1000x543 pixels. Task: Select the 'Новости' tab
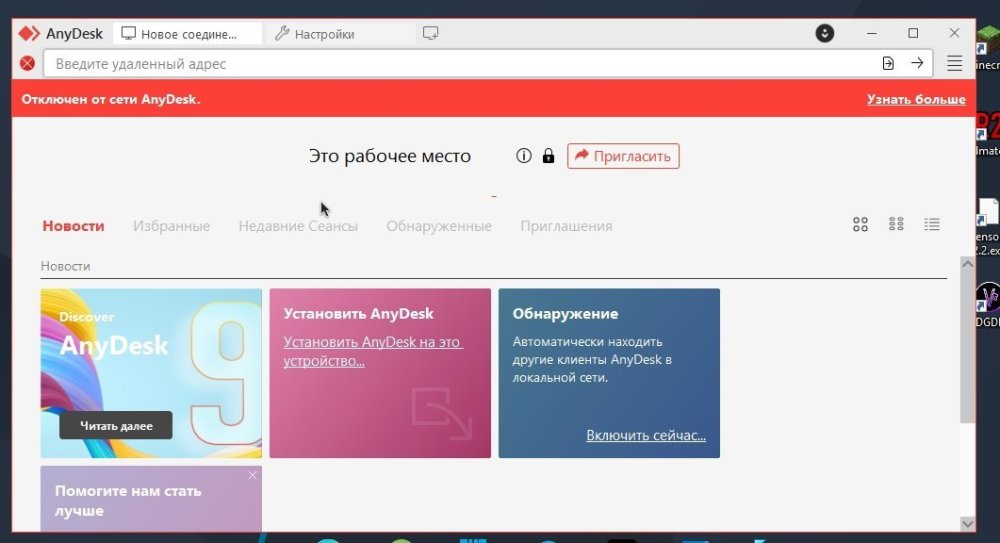coord(73,226)
